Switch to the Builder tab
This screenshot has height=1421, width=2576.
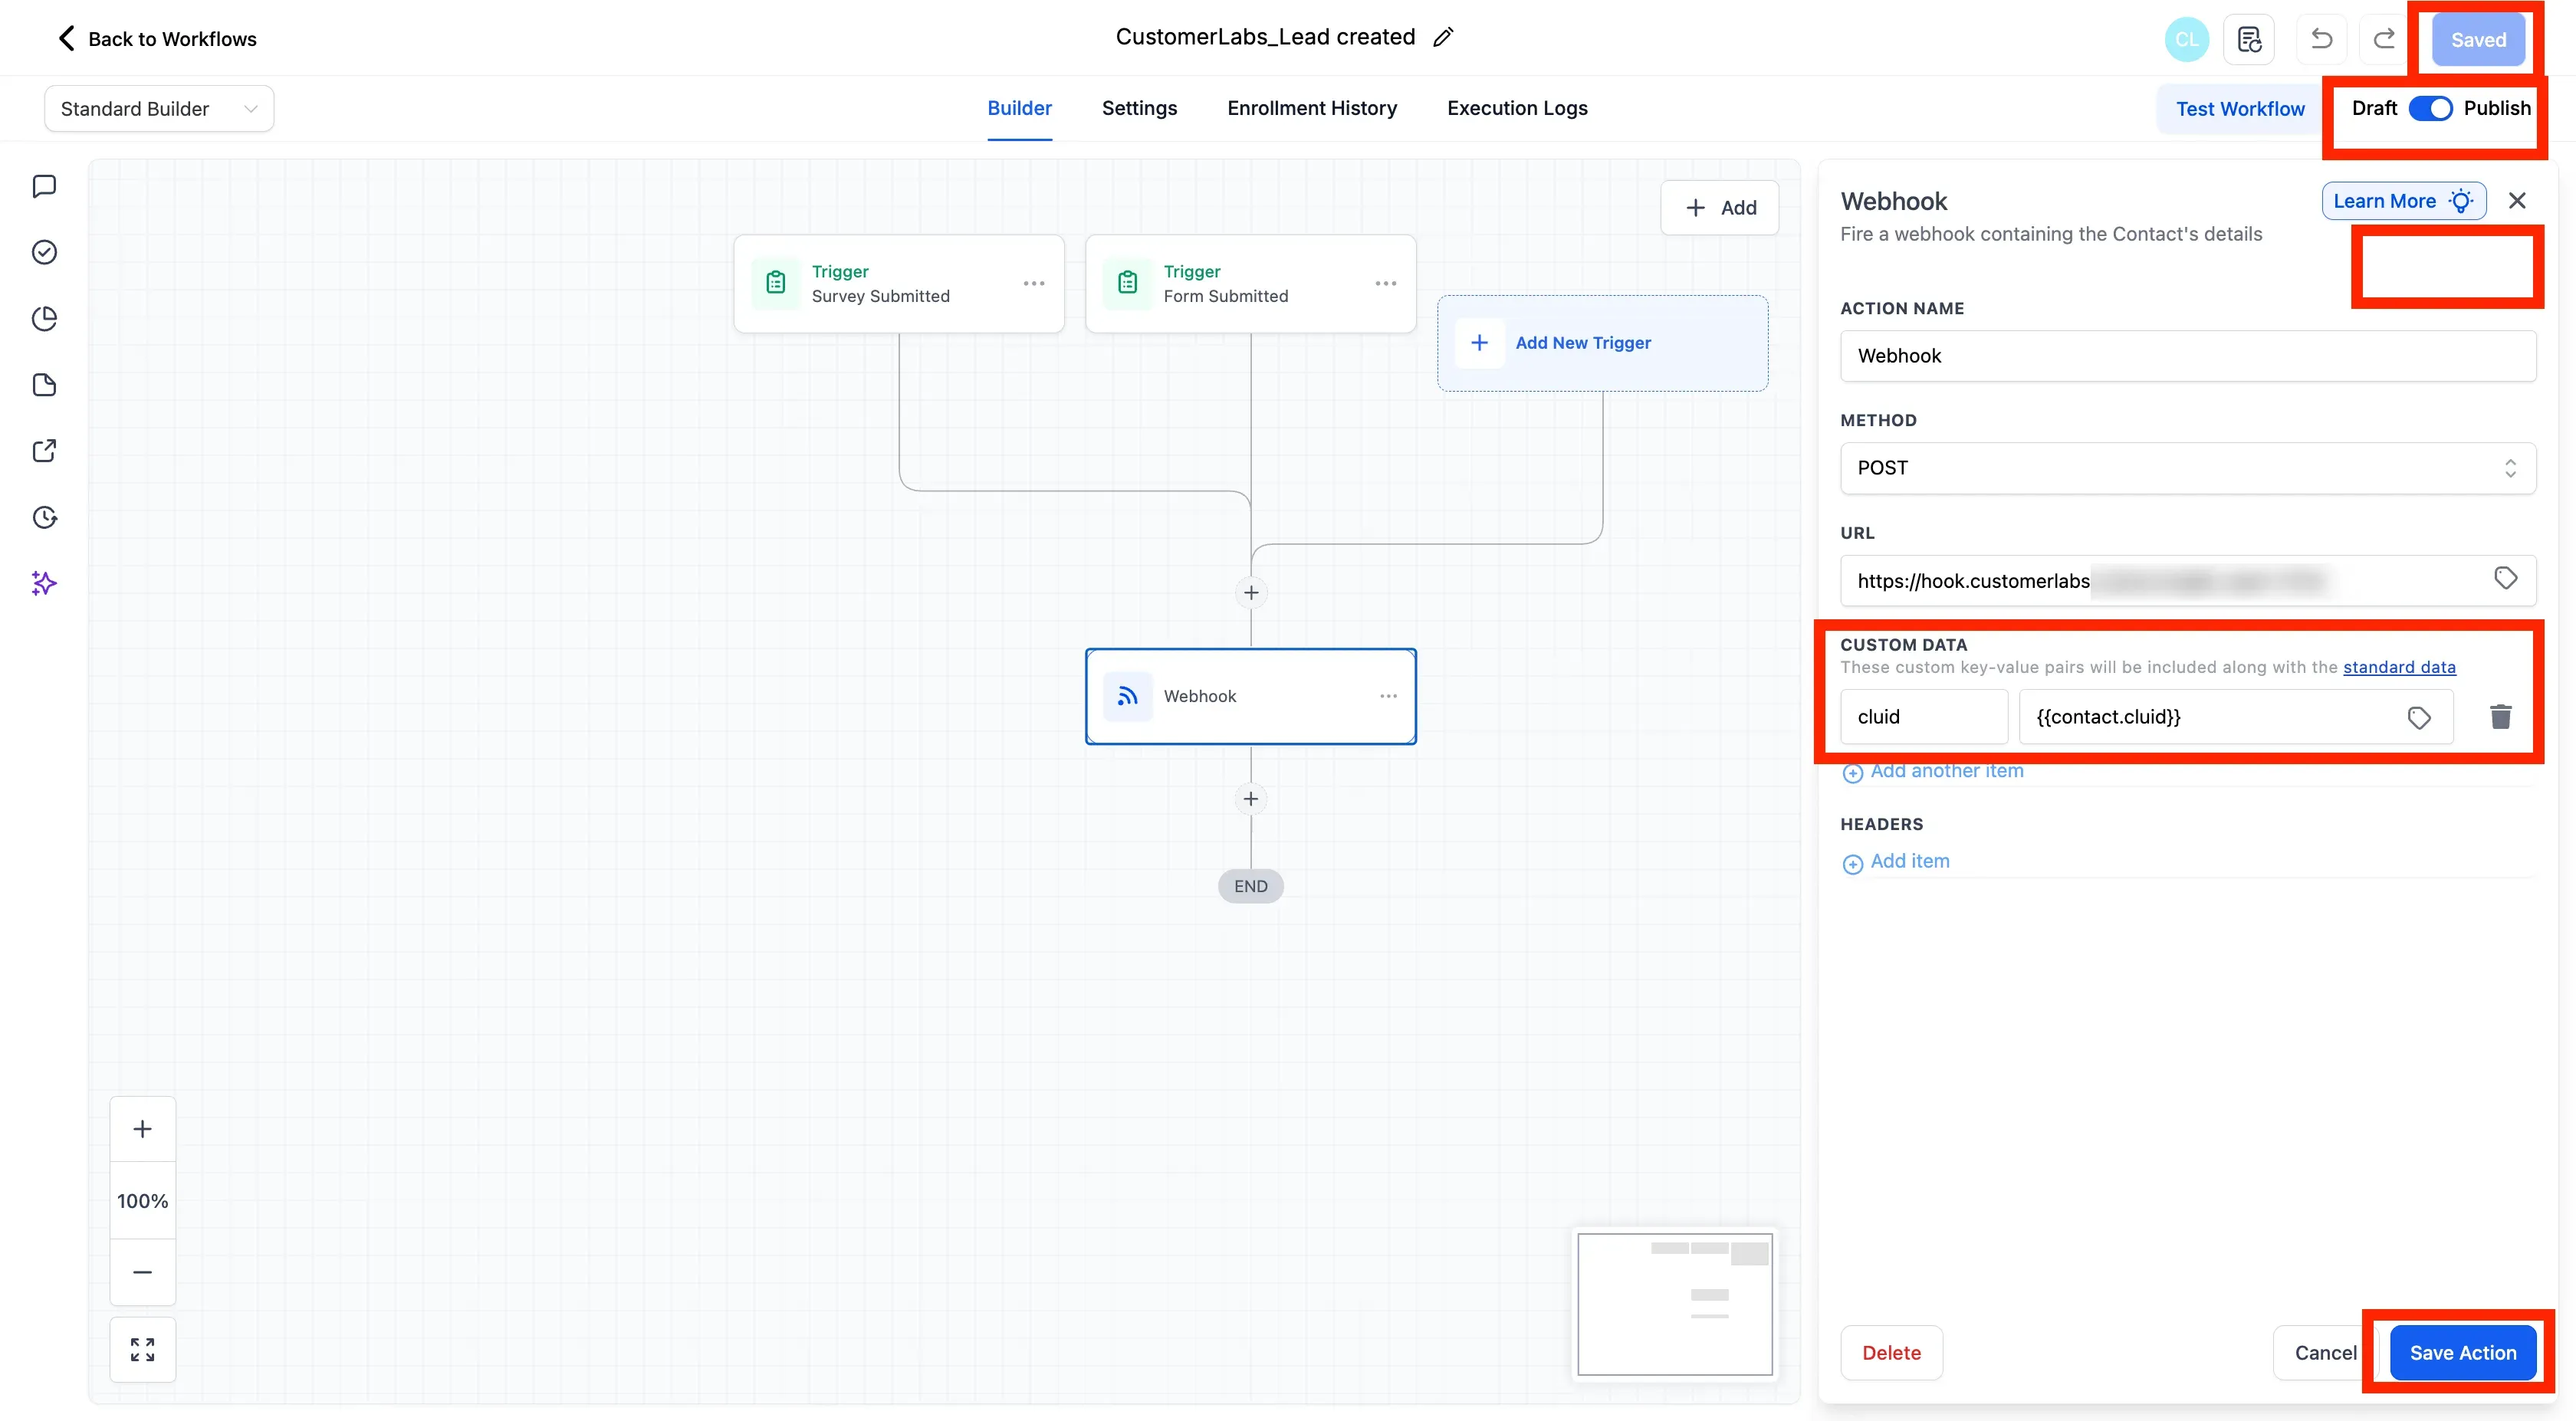[1019, 108]
